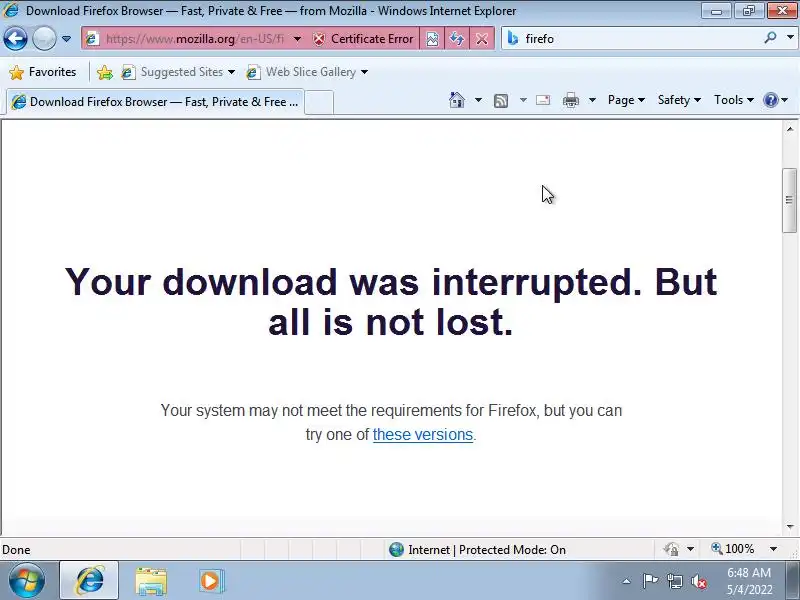Click the 'Done' status bar text
This screenshot has width=800, height=600.
(x=16, y=550)
